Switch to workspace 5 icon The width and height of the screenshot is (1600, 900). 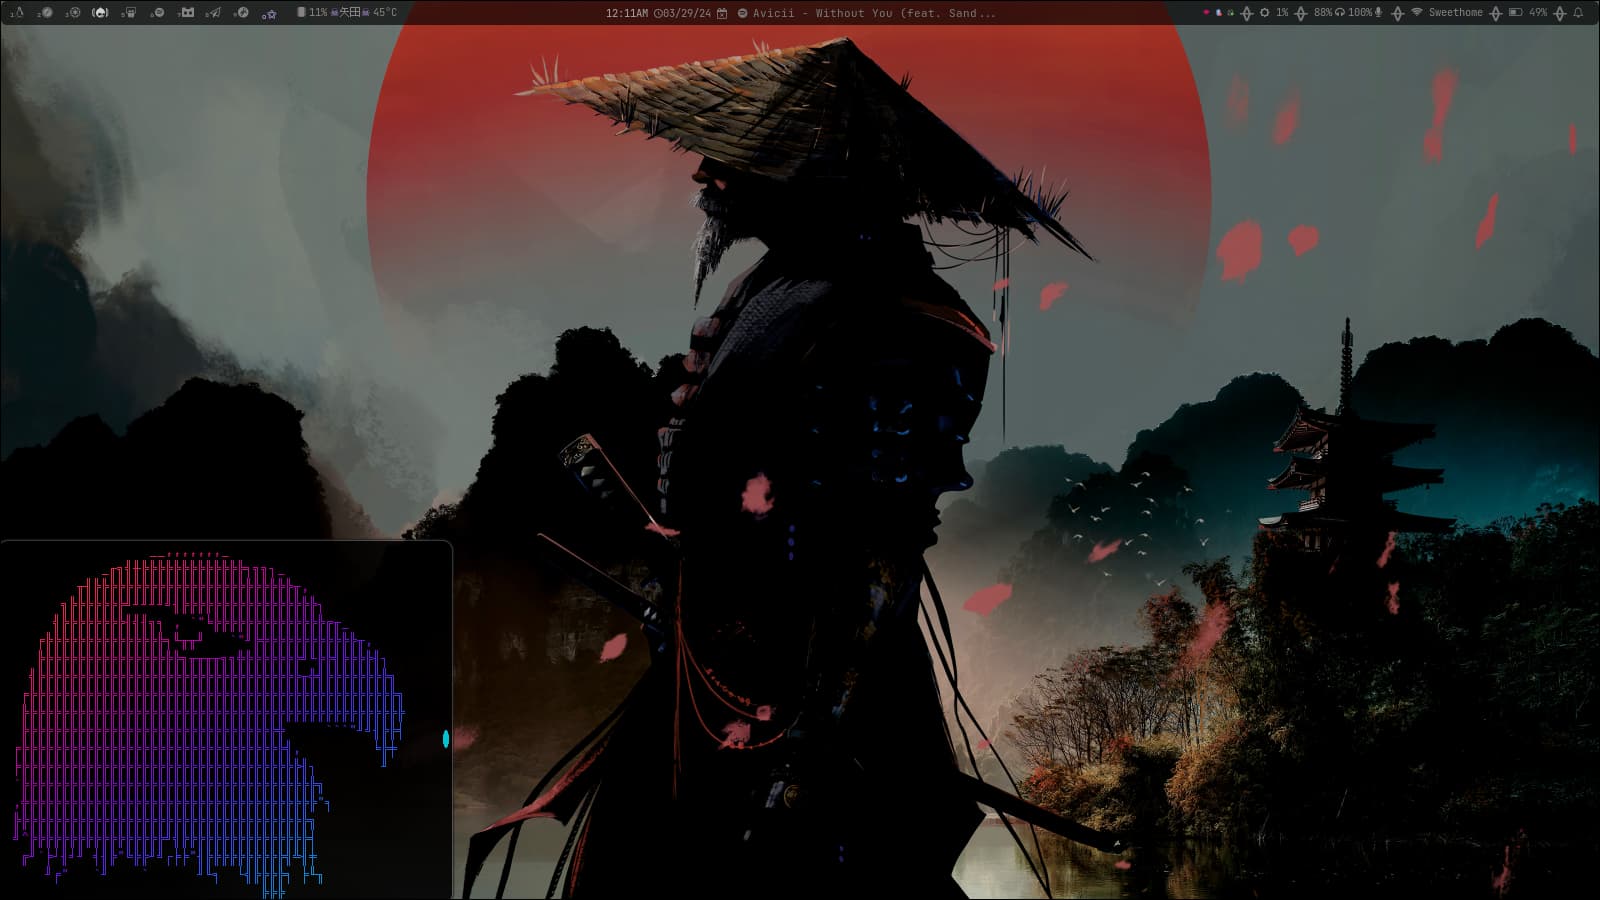coord(129,12)
